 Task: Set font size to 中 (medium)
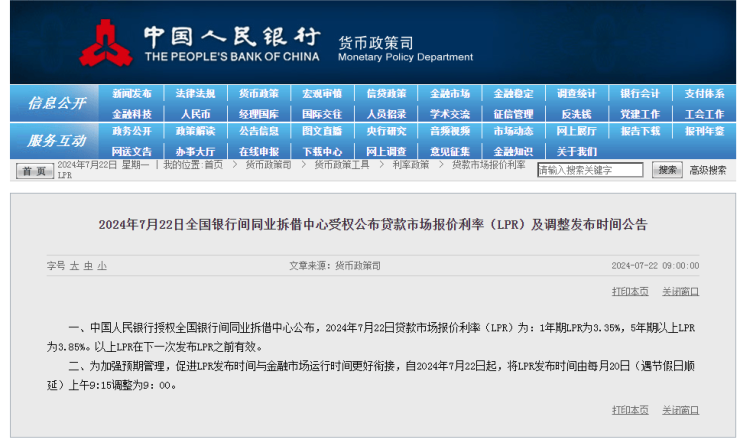87,266
